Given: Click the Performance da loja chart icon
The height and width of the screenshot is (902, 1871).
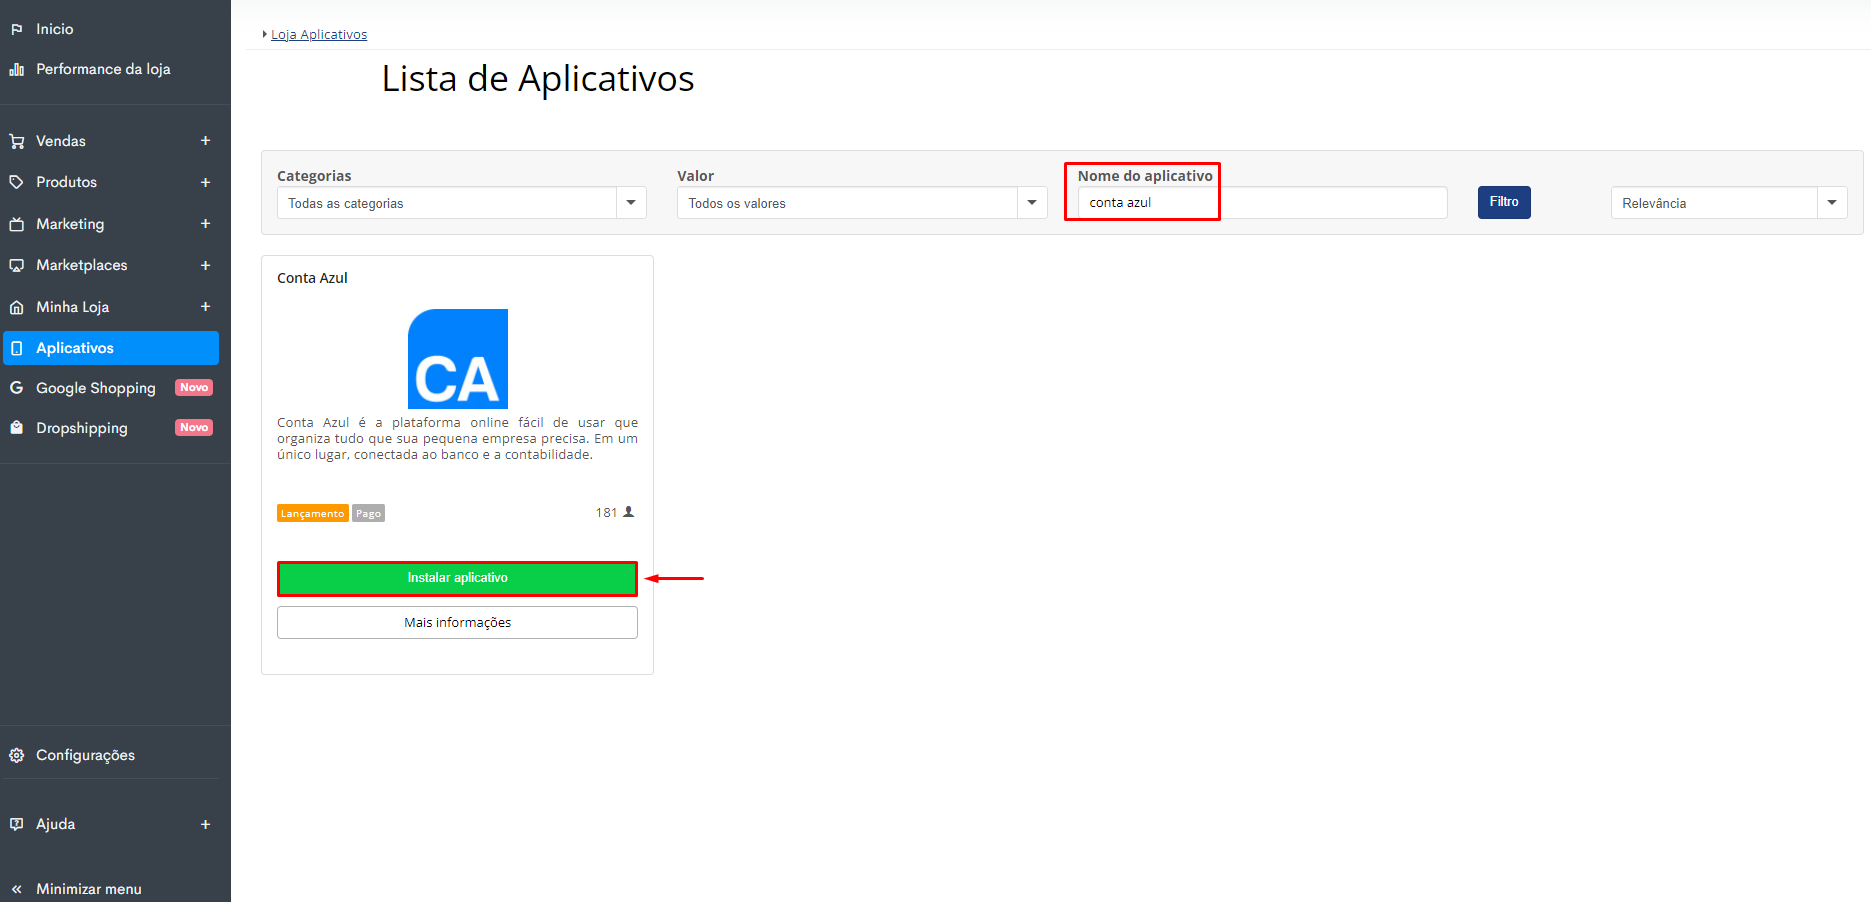Looking at the screenshot, I should pyautogui.click(x=17, y=69).
